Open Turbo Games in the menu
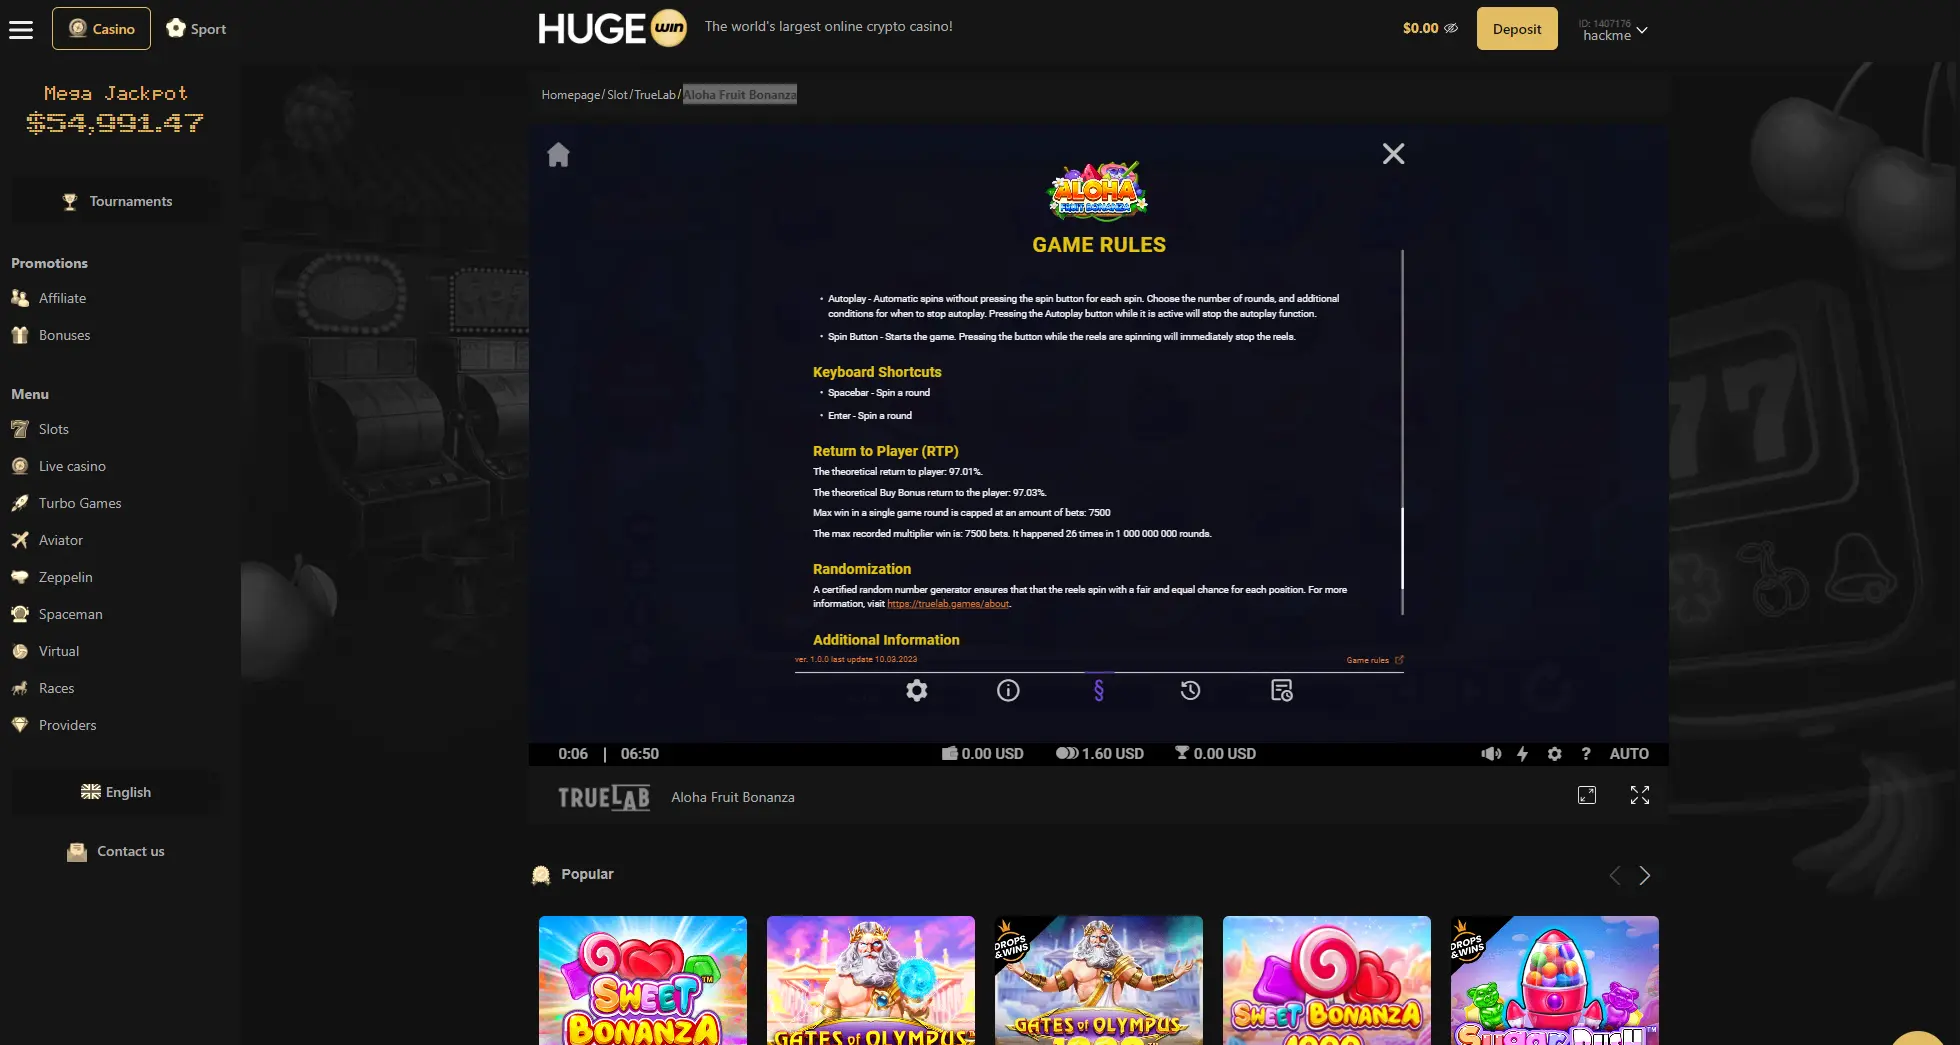The height and width of the screenshot is (1045, 1960). [80, 503]
